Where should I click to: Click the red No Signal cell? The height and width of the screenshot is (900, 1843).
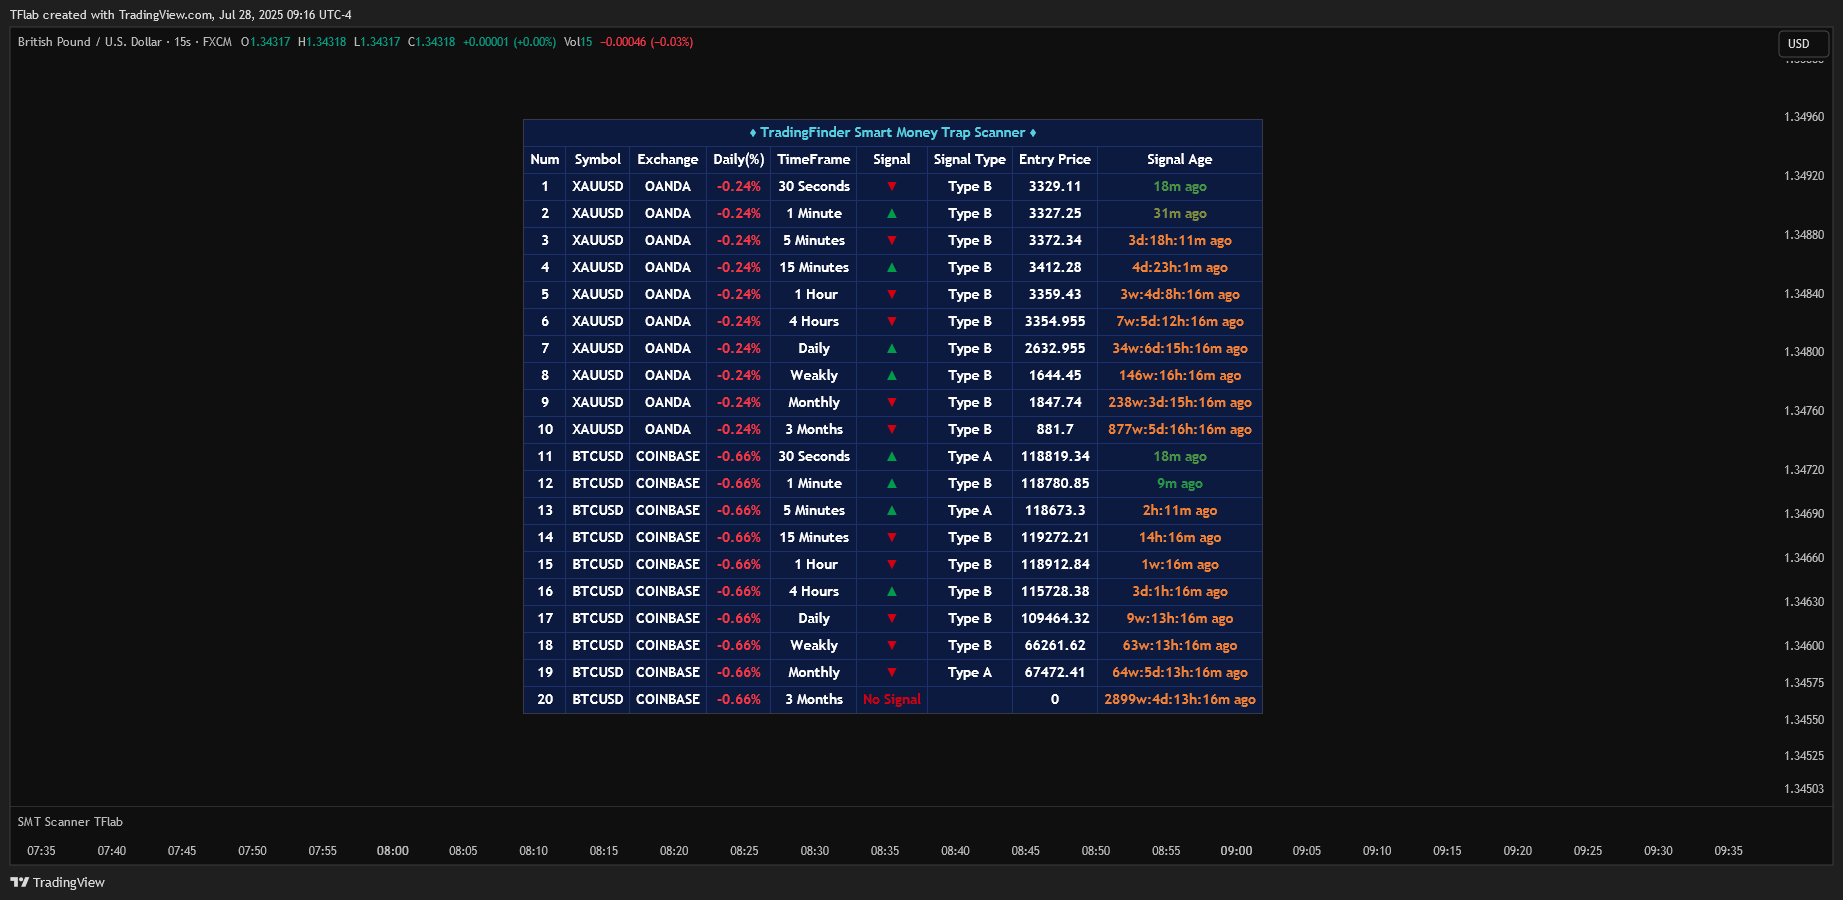tap(892, 699)
